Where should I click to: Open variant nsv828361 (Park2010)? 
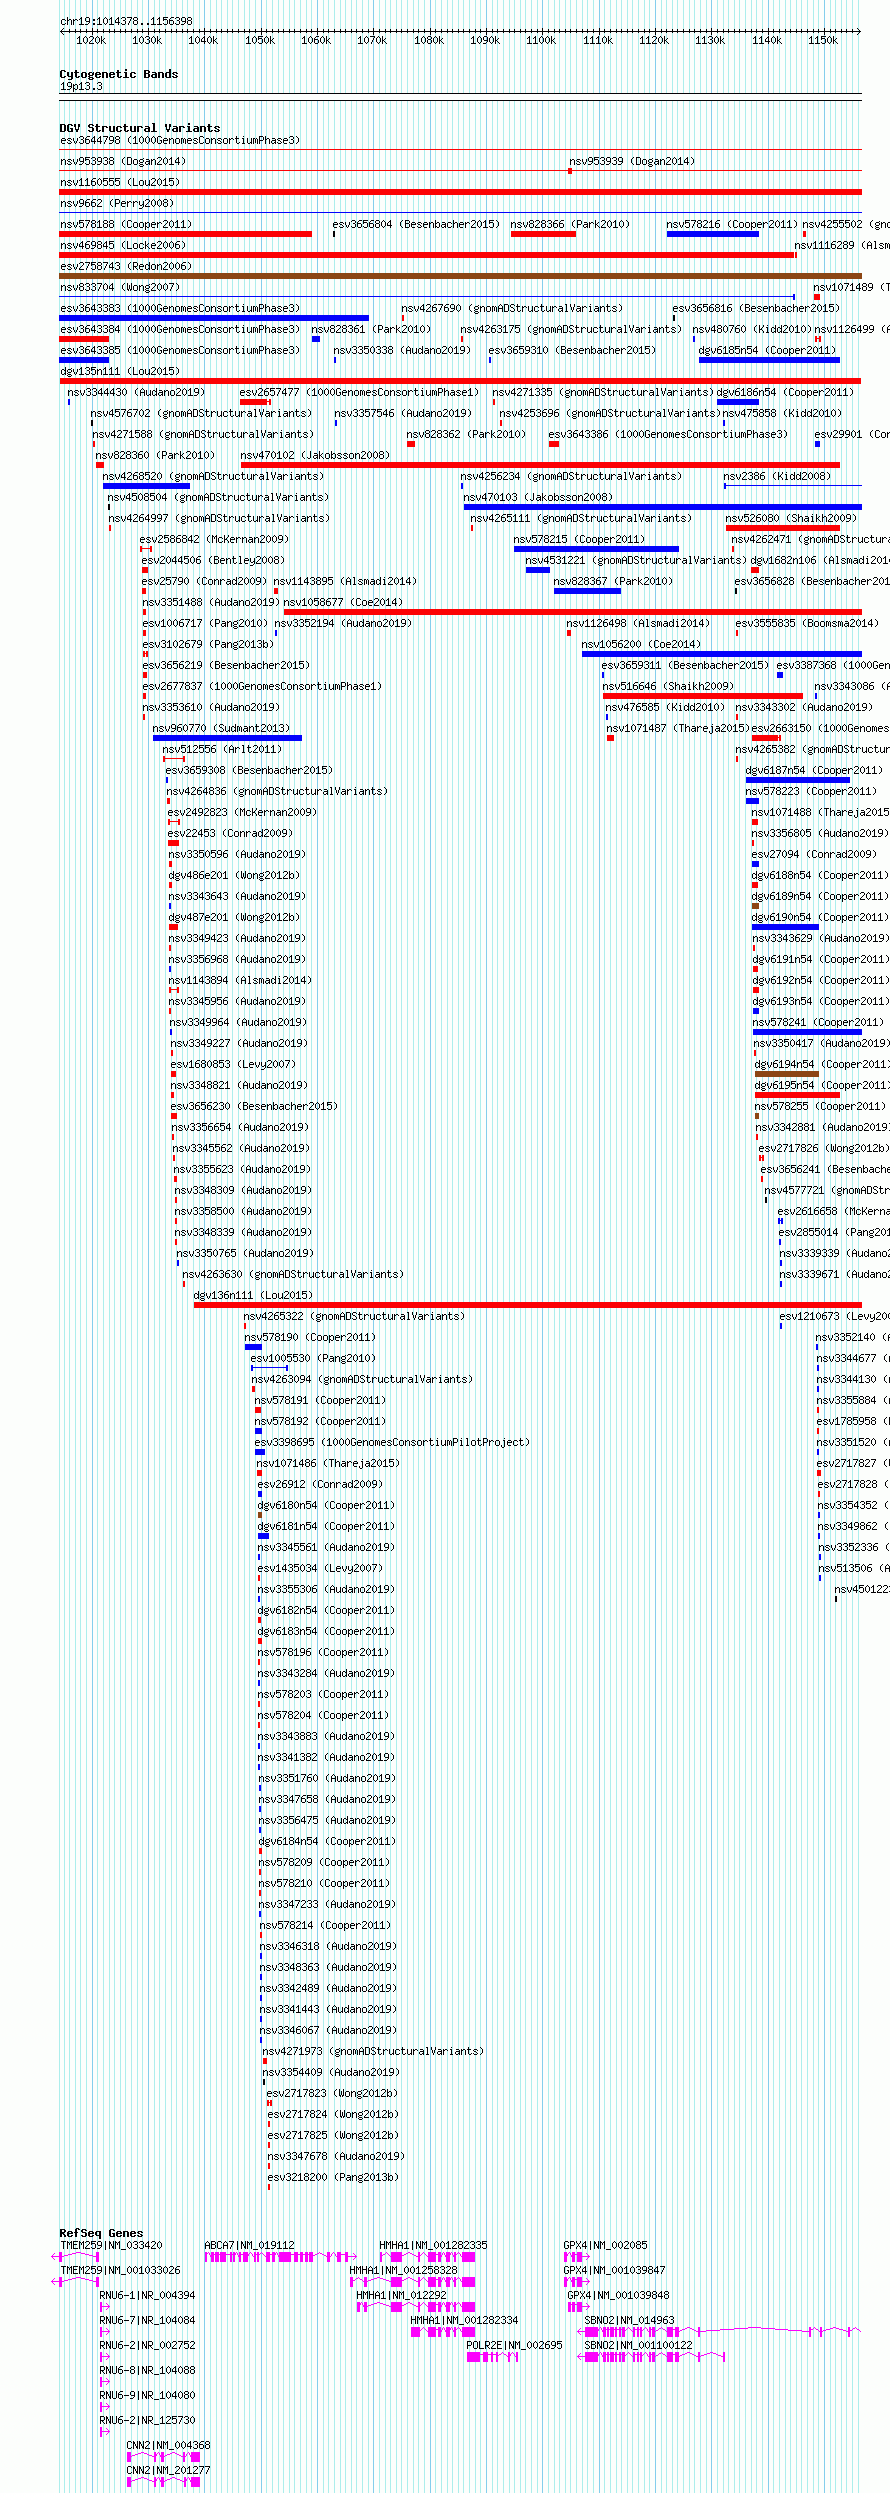[x=371, y=329]
